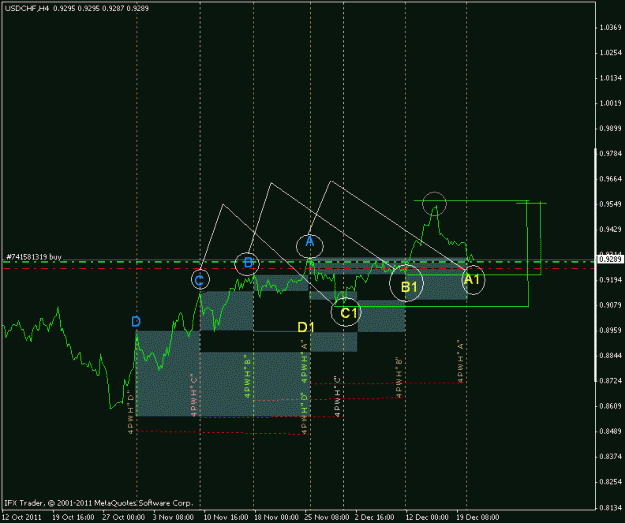This screenshot has width=625, height=523.
Task: Select the empty circle at price peak
Action: [x=434, y=204]
